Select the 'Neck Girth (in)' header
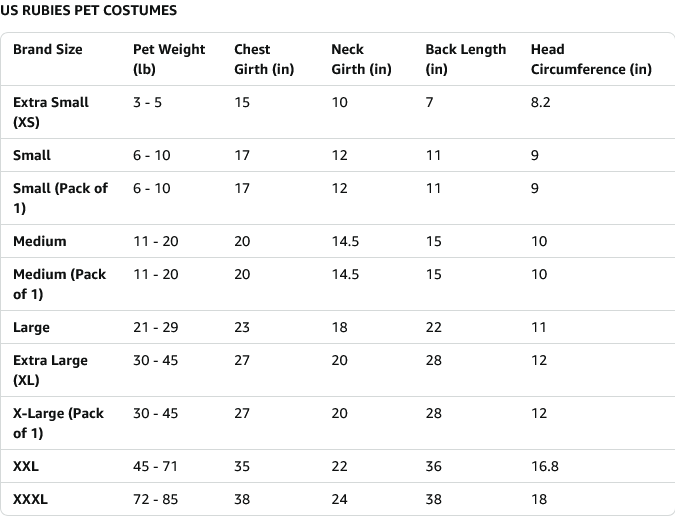This screenshot has height=516, width=675. click(x=361, y=59)
